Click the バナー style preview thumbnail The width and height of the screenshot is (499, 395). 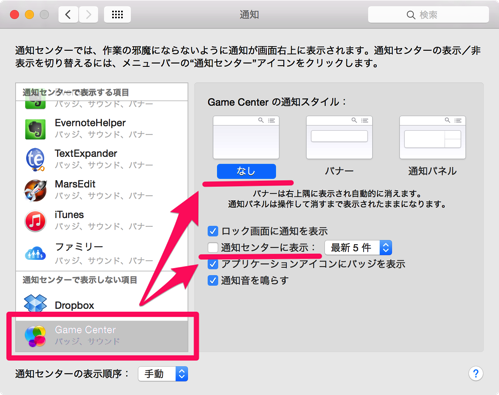pos(339,137)
